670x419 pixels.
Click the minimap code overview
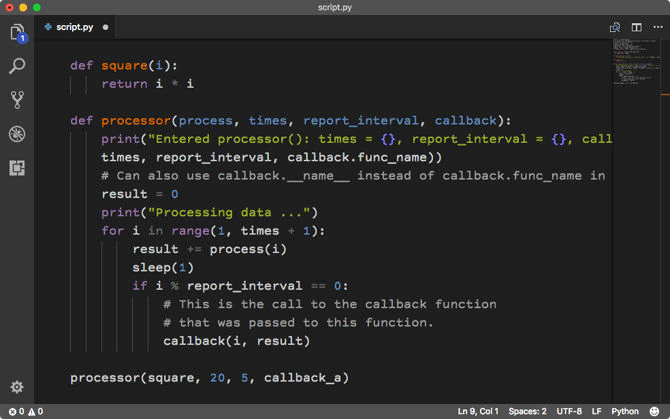tap(632, 62)
